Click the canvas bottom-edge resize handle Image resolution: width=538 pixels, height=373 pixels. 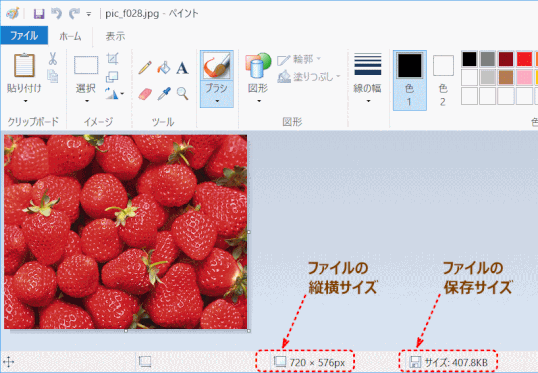126,331
